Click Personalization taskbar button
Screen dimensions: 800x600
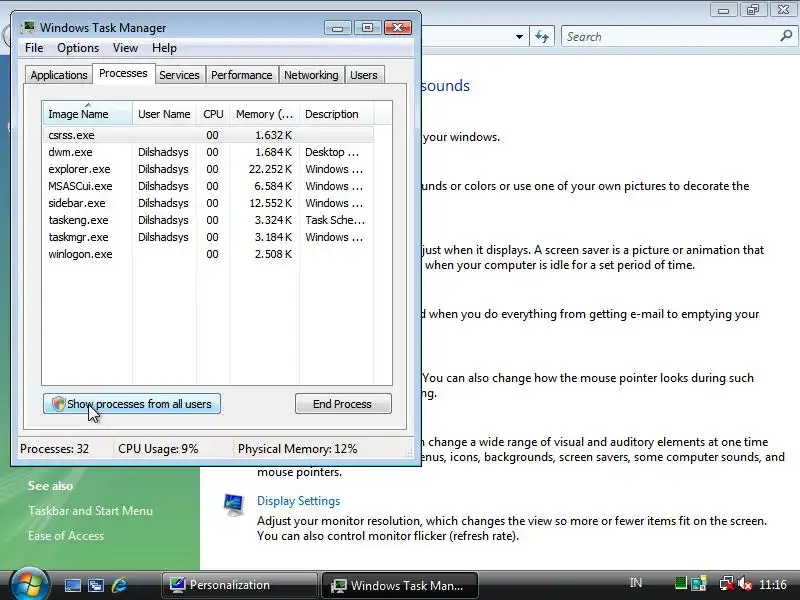(x=239, y=585)
